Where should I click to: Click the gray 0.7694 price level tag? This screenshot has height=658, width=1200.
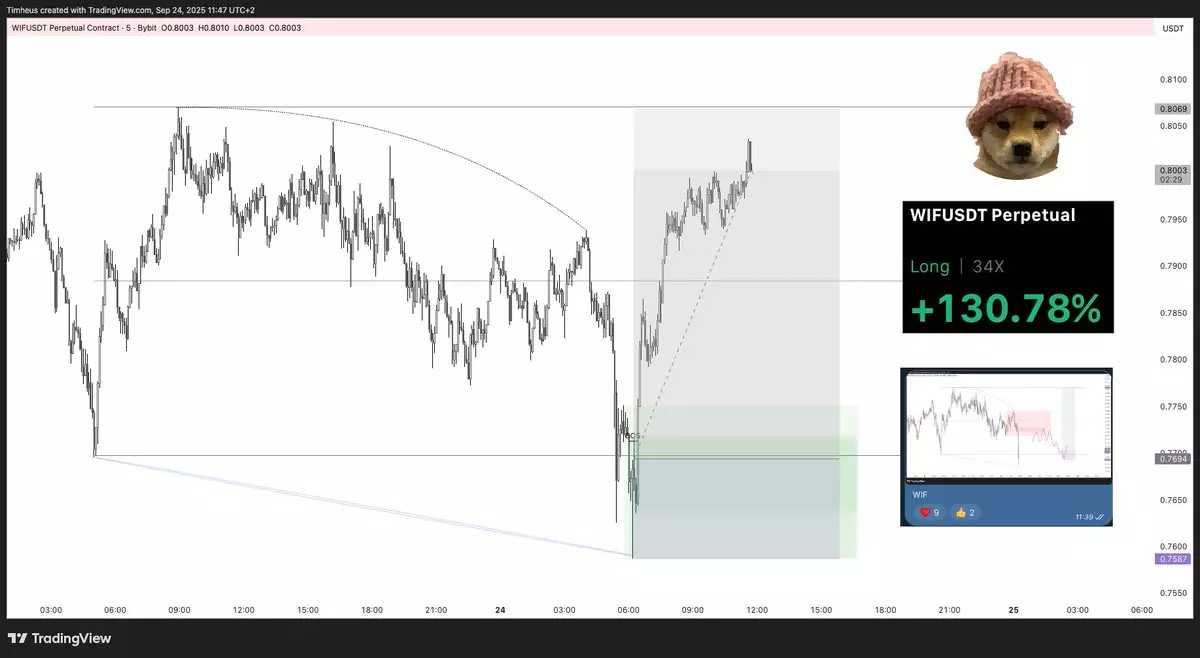pyautogui.click(x=1172, y=458)
